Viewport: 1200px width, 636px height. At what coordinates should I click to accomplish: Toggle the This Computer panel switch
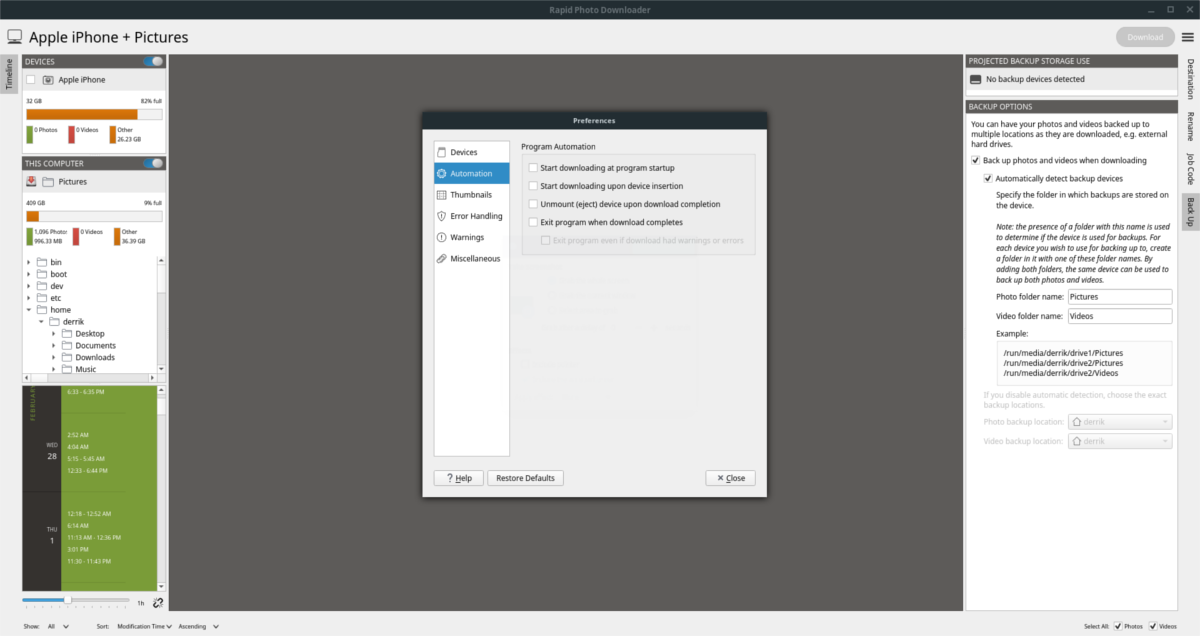point(153,163)
